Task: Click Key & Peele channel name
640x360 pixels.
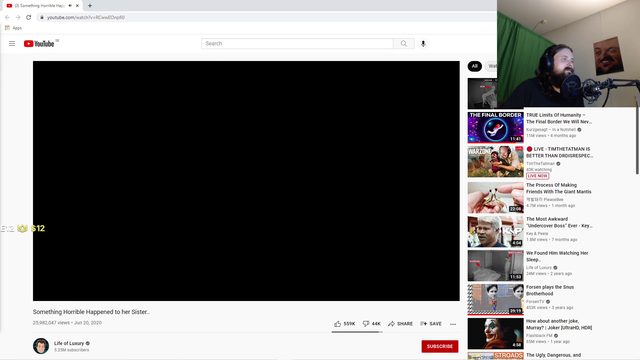Action: click(537, 233)
